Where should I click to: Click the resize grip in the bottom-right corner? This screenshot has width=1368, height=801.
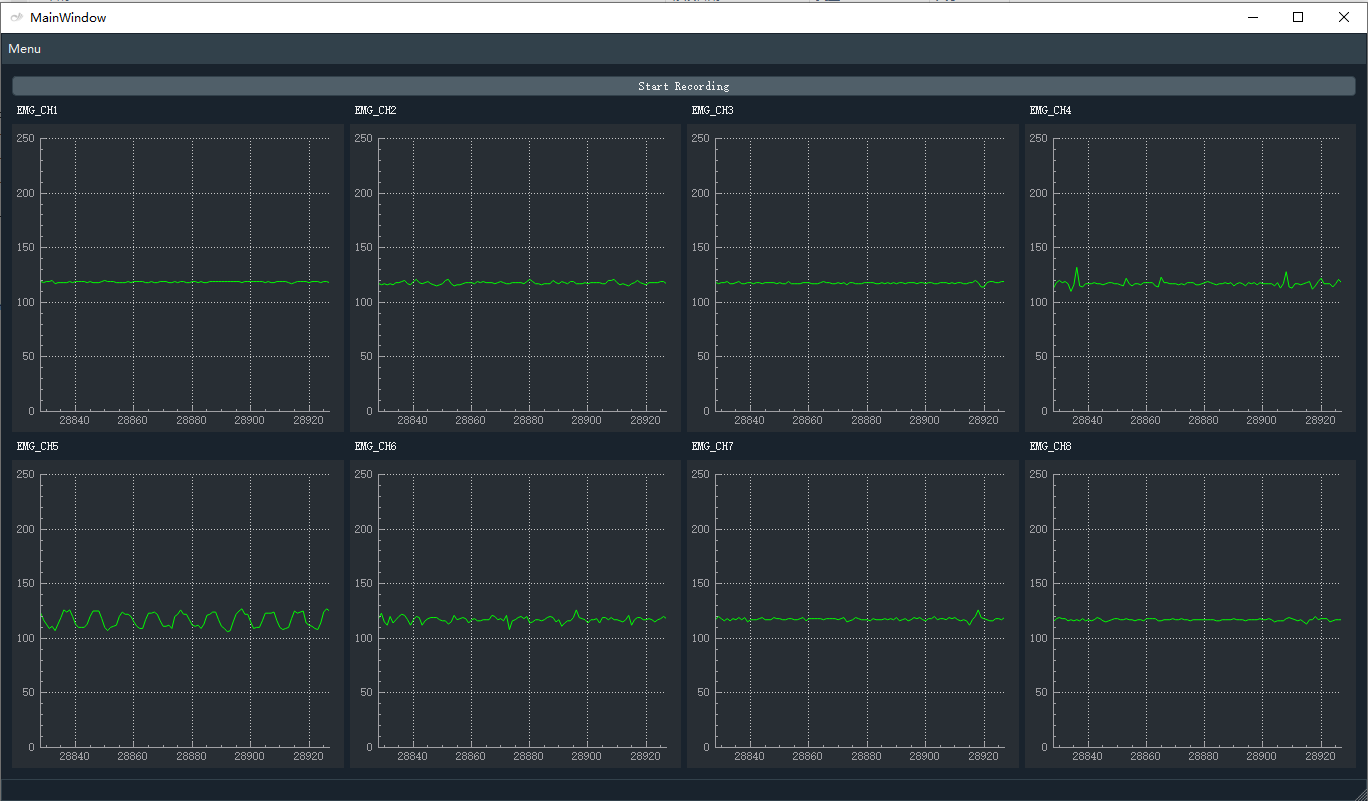pyautogui.click(x=1360, y=793)
